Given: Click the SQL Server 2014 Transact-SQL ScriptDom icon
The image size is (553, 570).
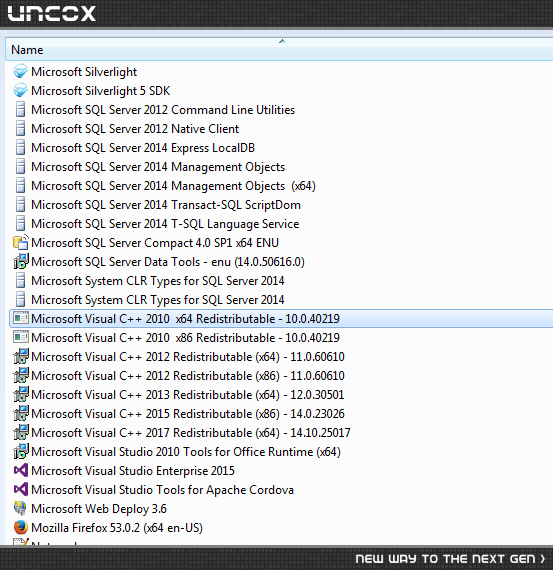Looking at the screenshot, I should point(21,205).
